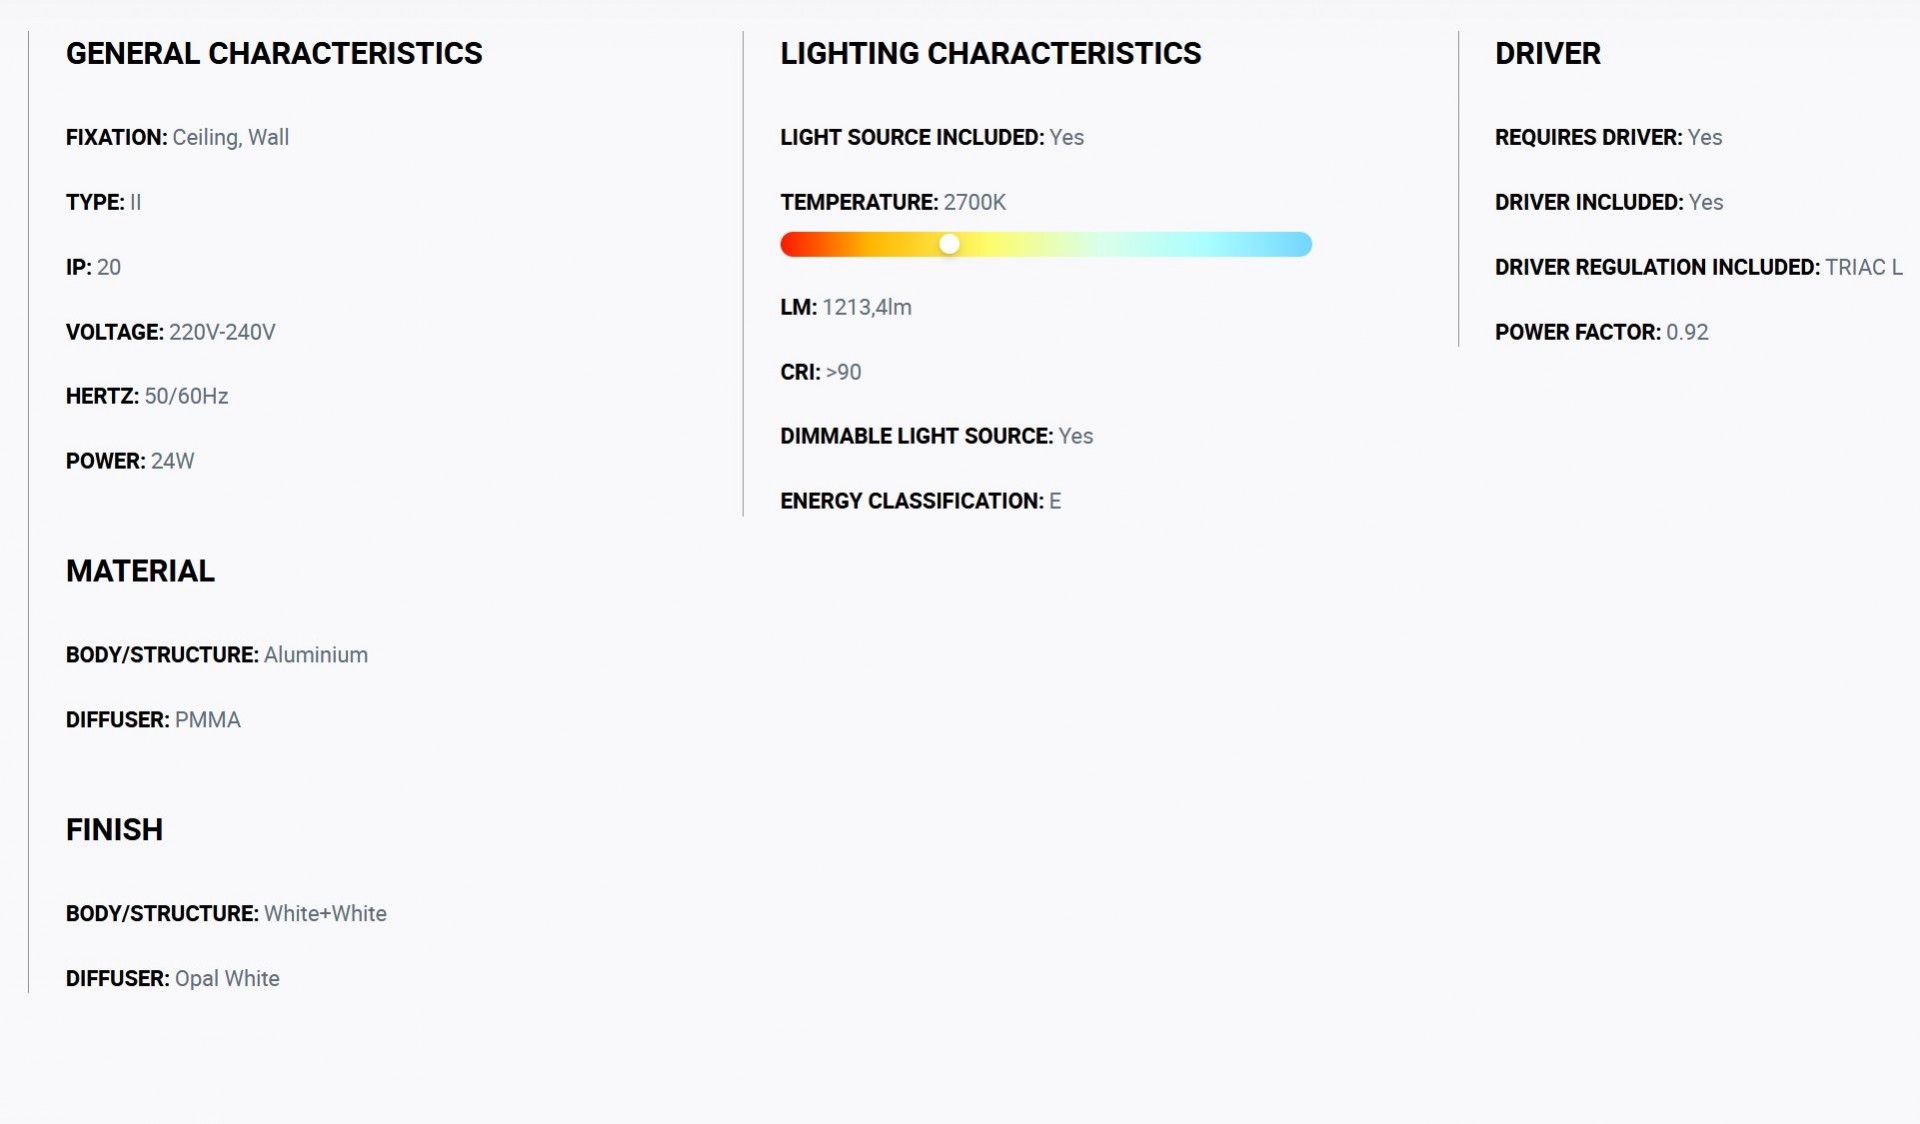The width and height of the screenshot is (1920, 1124).
Task: Click the Energy Classification E entry
Action: [x=920, y=501]
